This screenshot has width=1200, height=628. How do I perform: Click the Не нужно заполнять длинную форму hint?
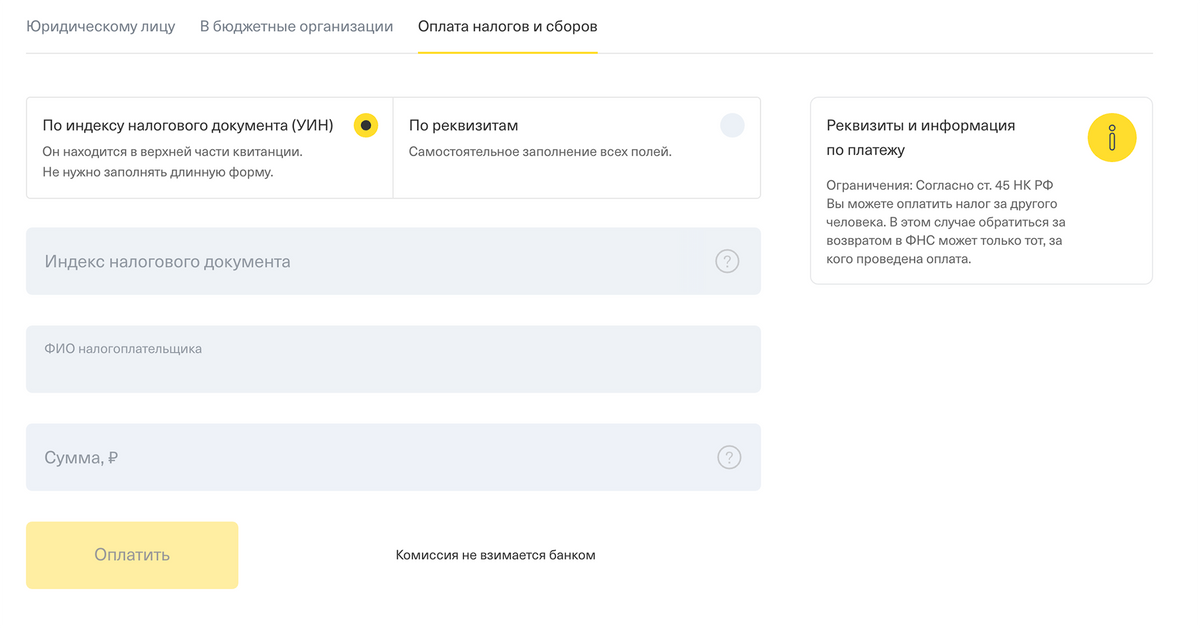tap(158, 172)
